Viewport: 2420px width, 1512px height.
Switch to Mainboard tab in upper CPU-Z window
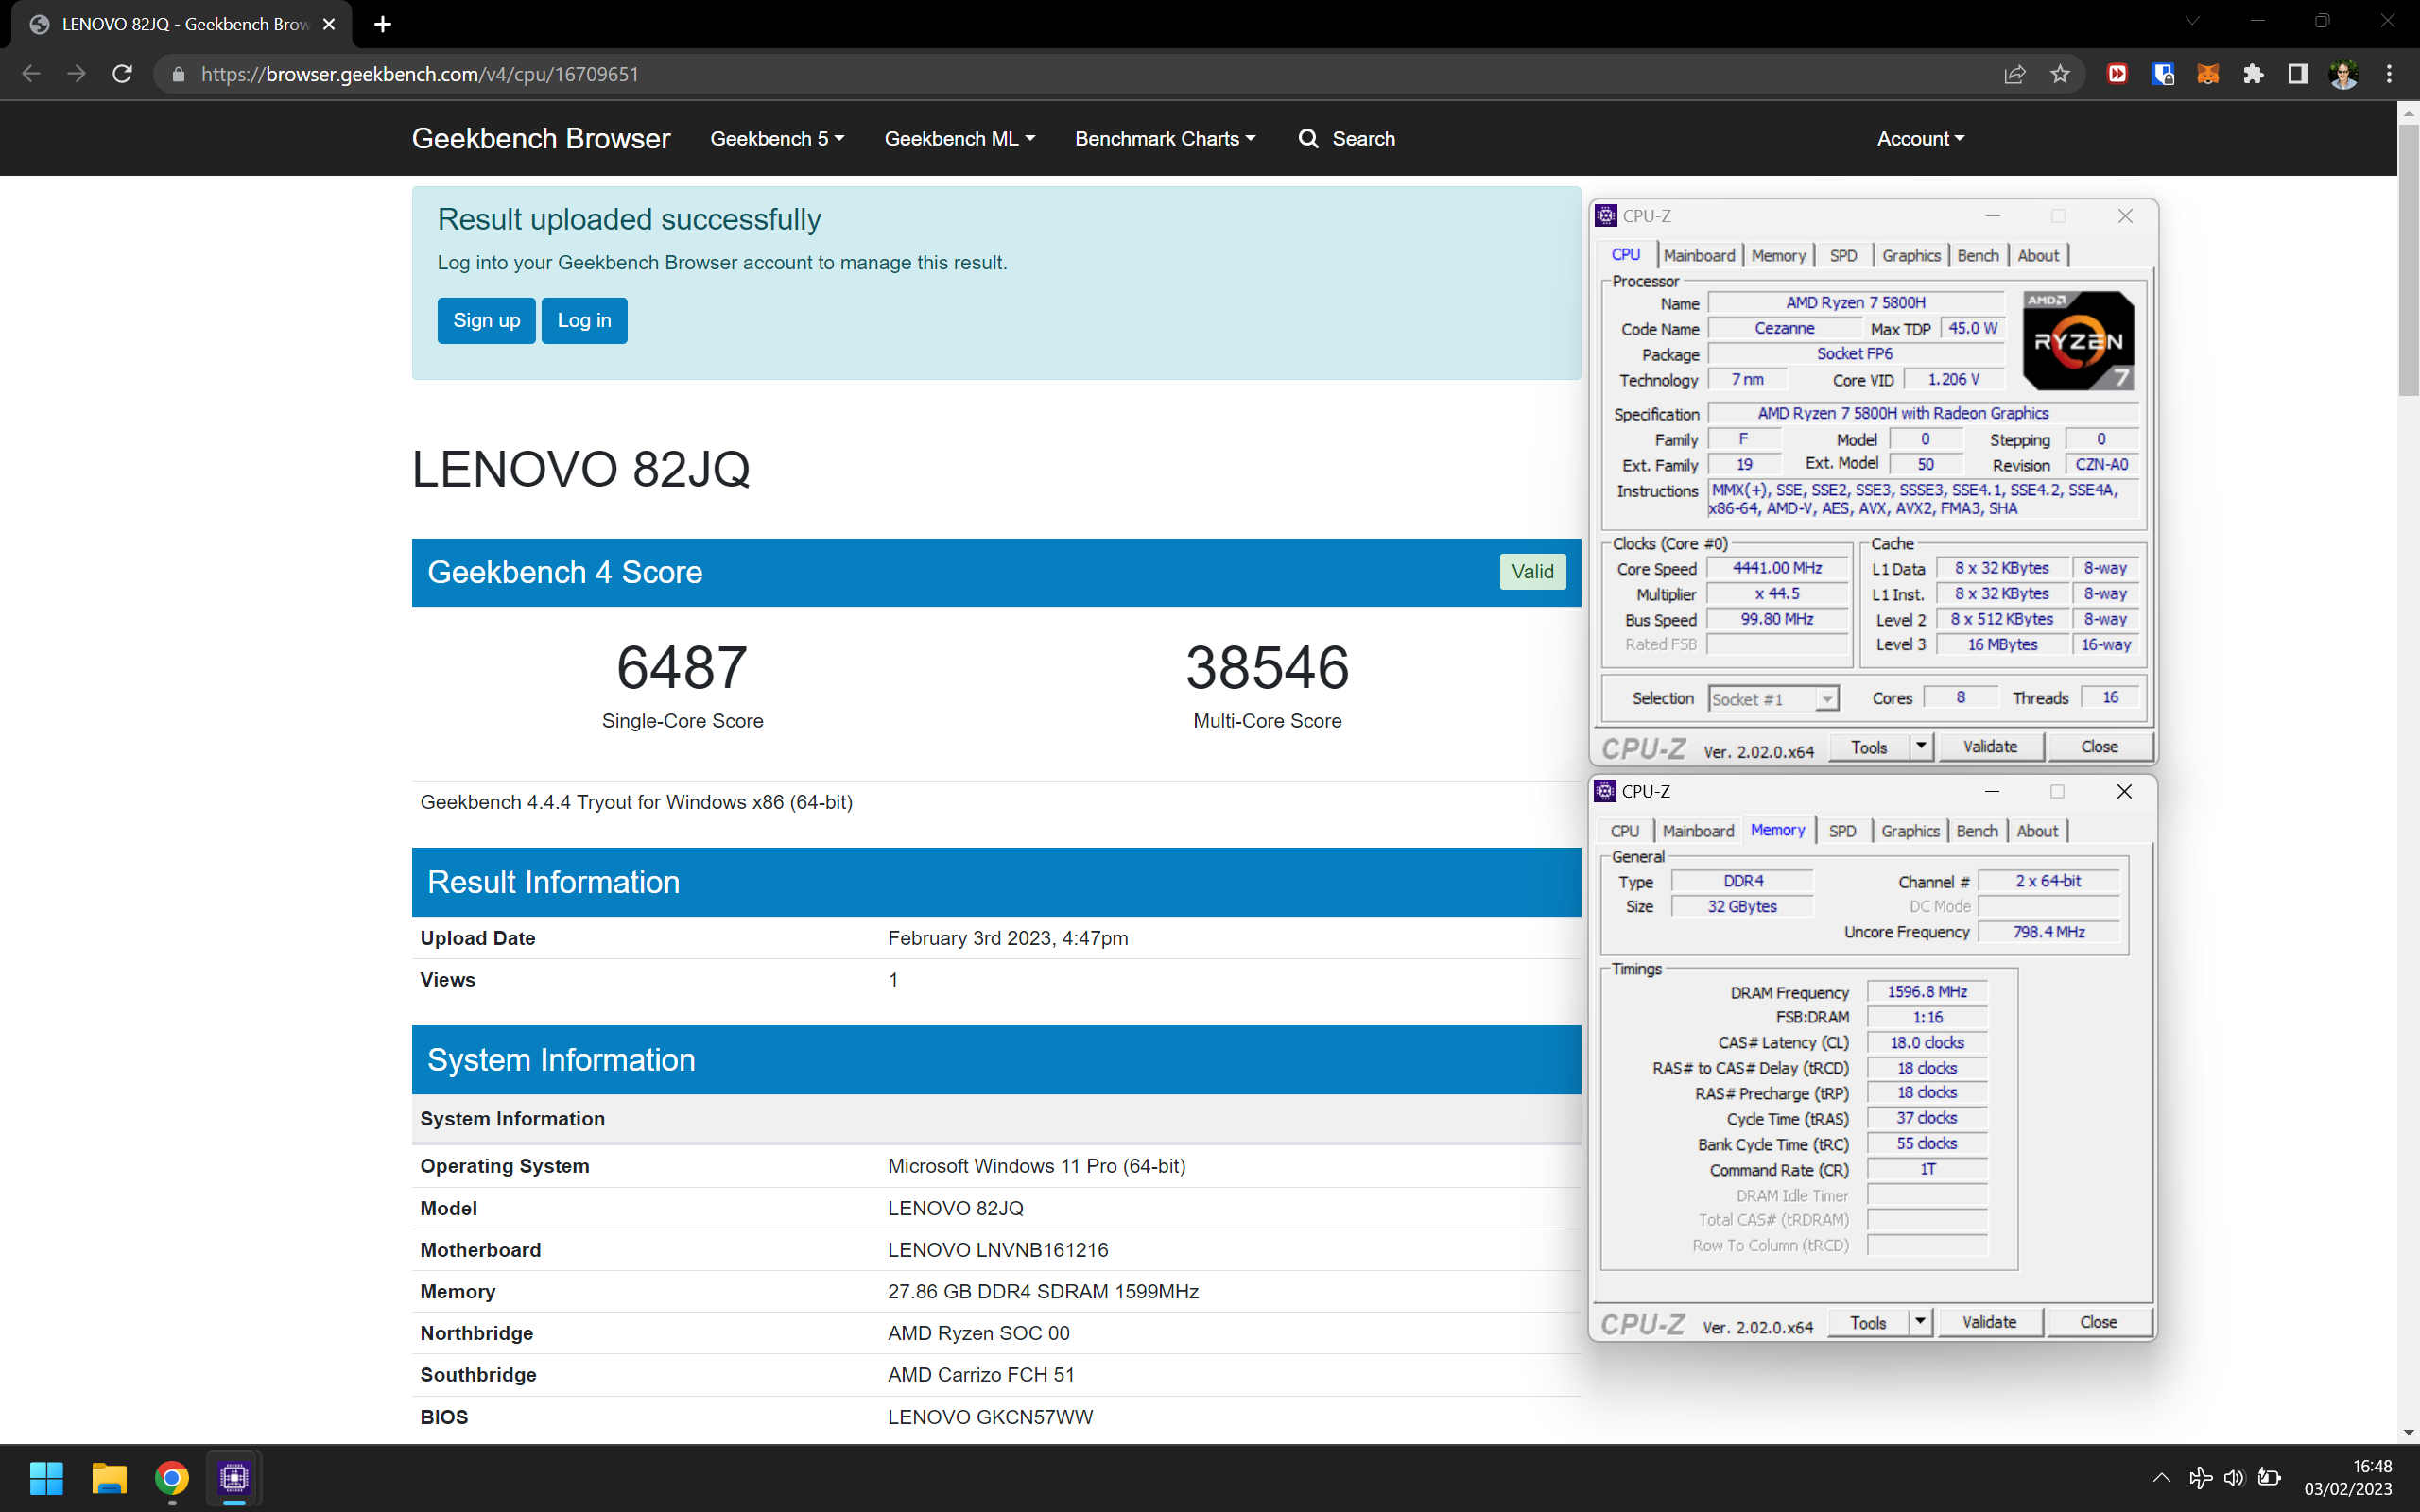pyautogui.click(x=1699, y=256)
